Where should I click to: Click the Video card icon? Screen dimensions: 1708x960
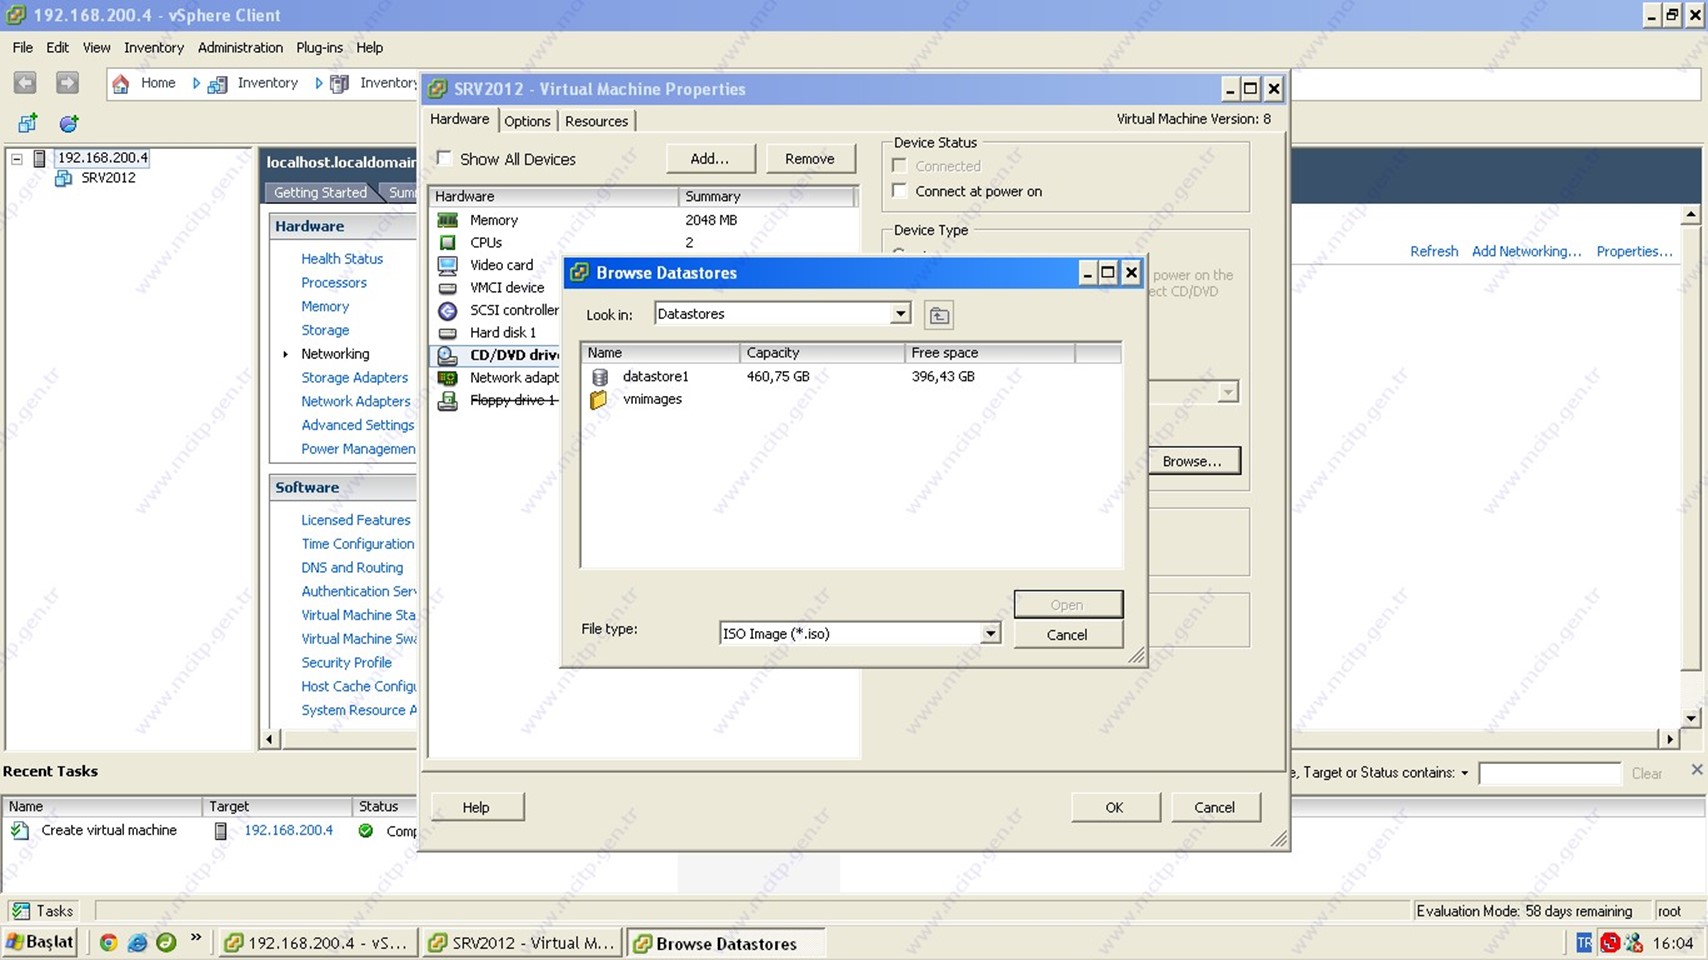click(x=448, y=265)
